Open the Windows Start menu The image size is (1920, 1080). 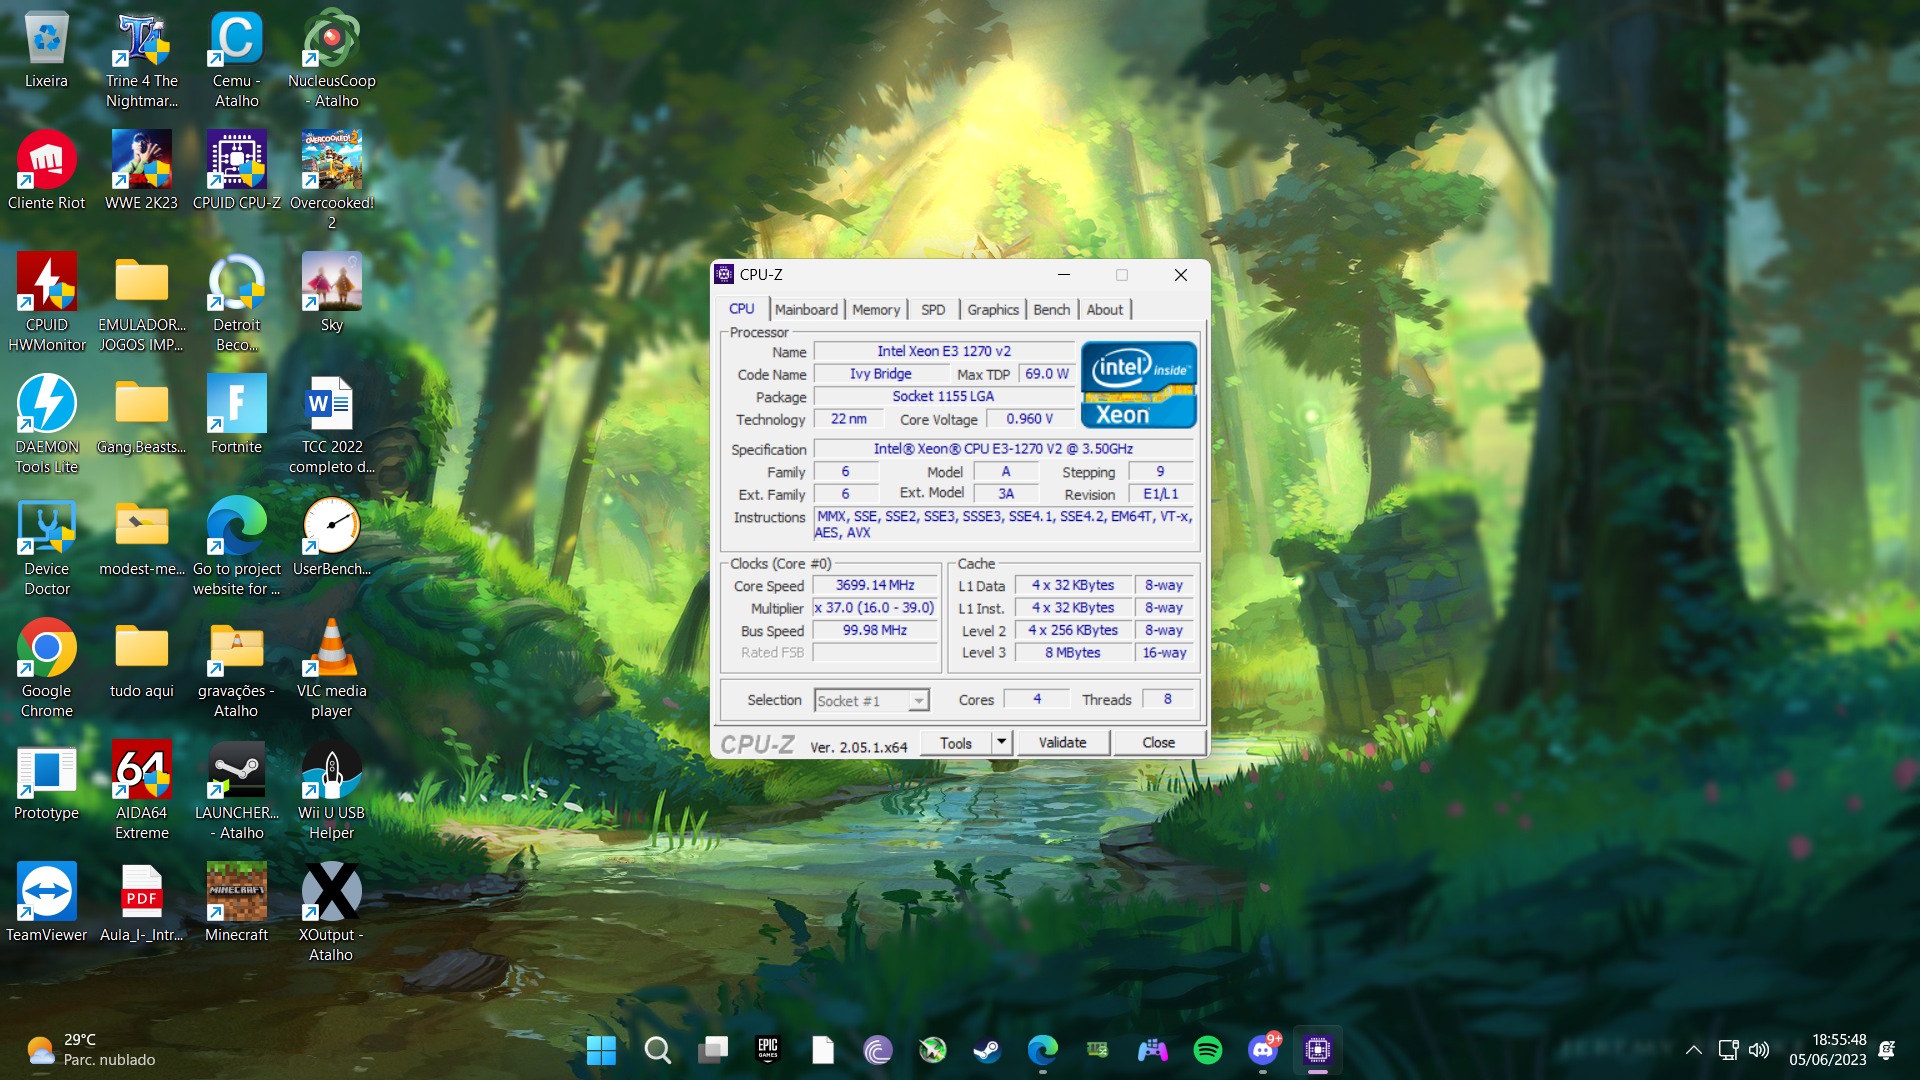(601, 1050)
